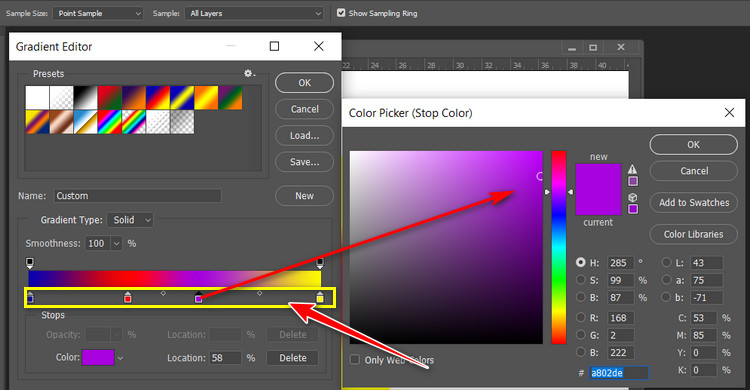The width and height of the screenshot is (750, 390).
Task: Click the not-web-safe cube icon
Action: click(x=632, y=197)
